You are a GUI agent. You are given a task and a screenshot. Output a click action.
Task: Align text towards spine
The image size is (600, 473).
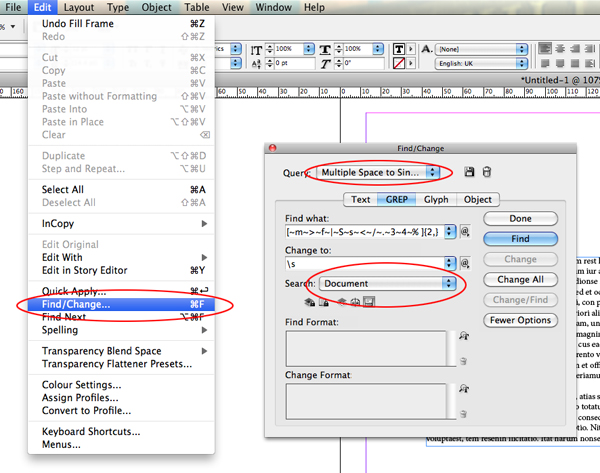[x=590, y=49]
